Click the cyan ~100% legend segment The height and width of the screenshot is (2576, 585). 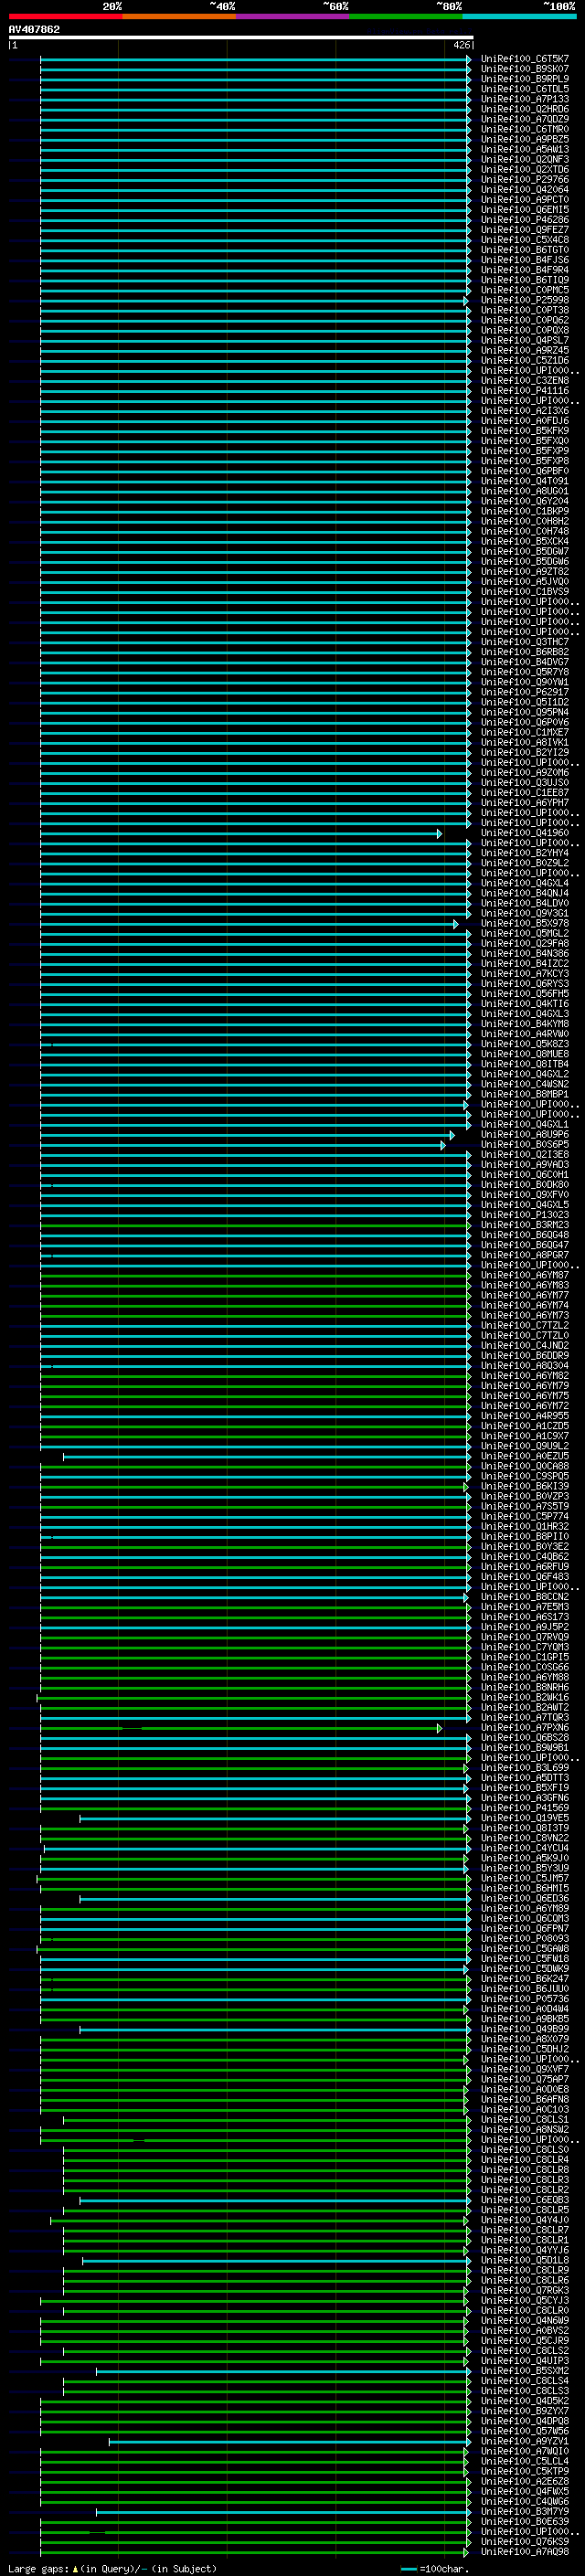coord(520,16)
